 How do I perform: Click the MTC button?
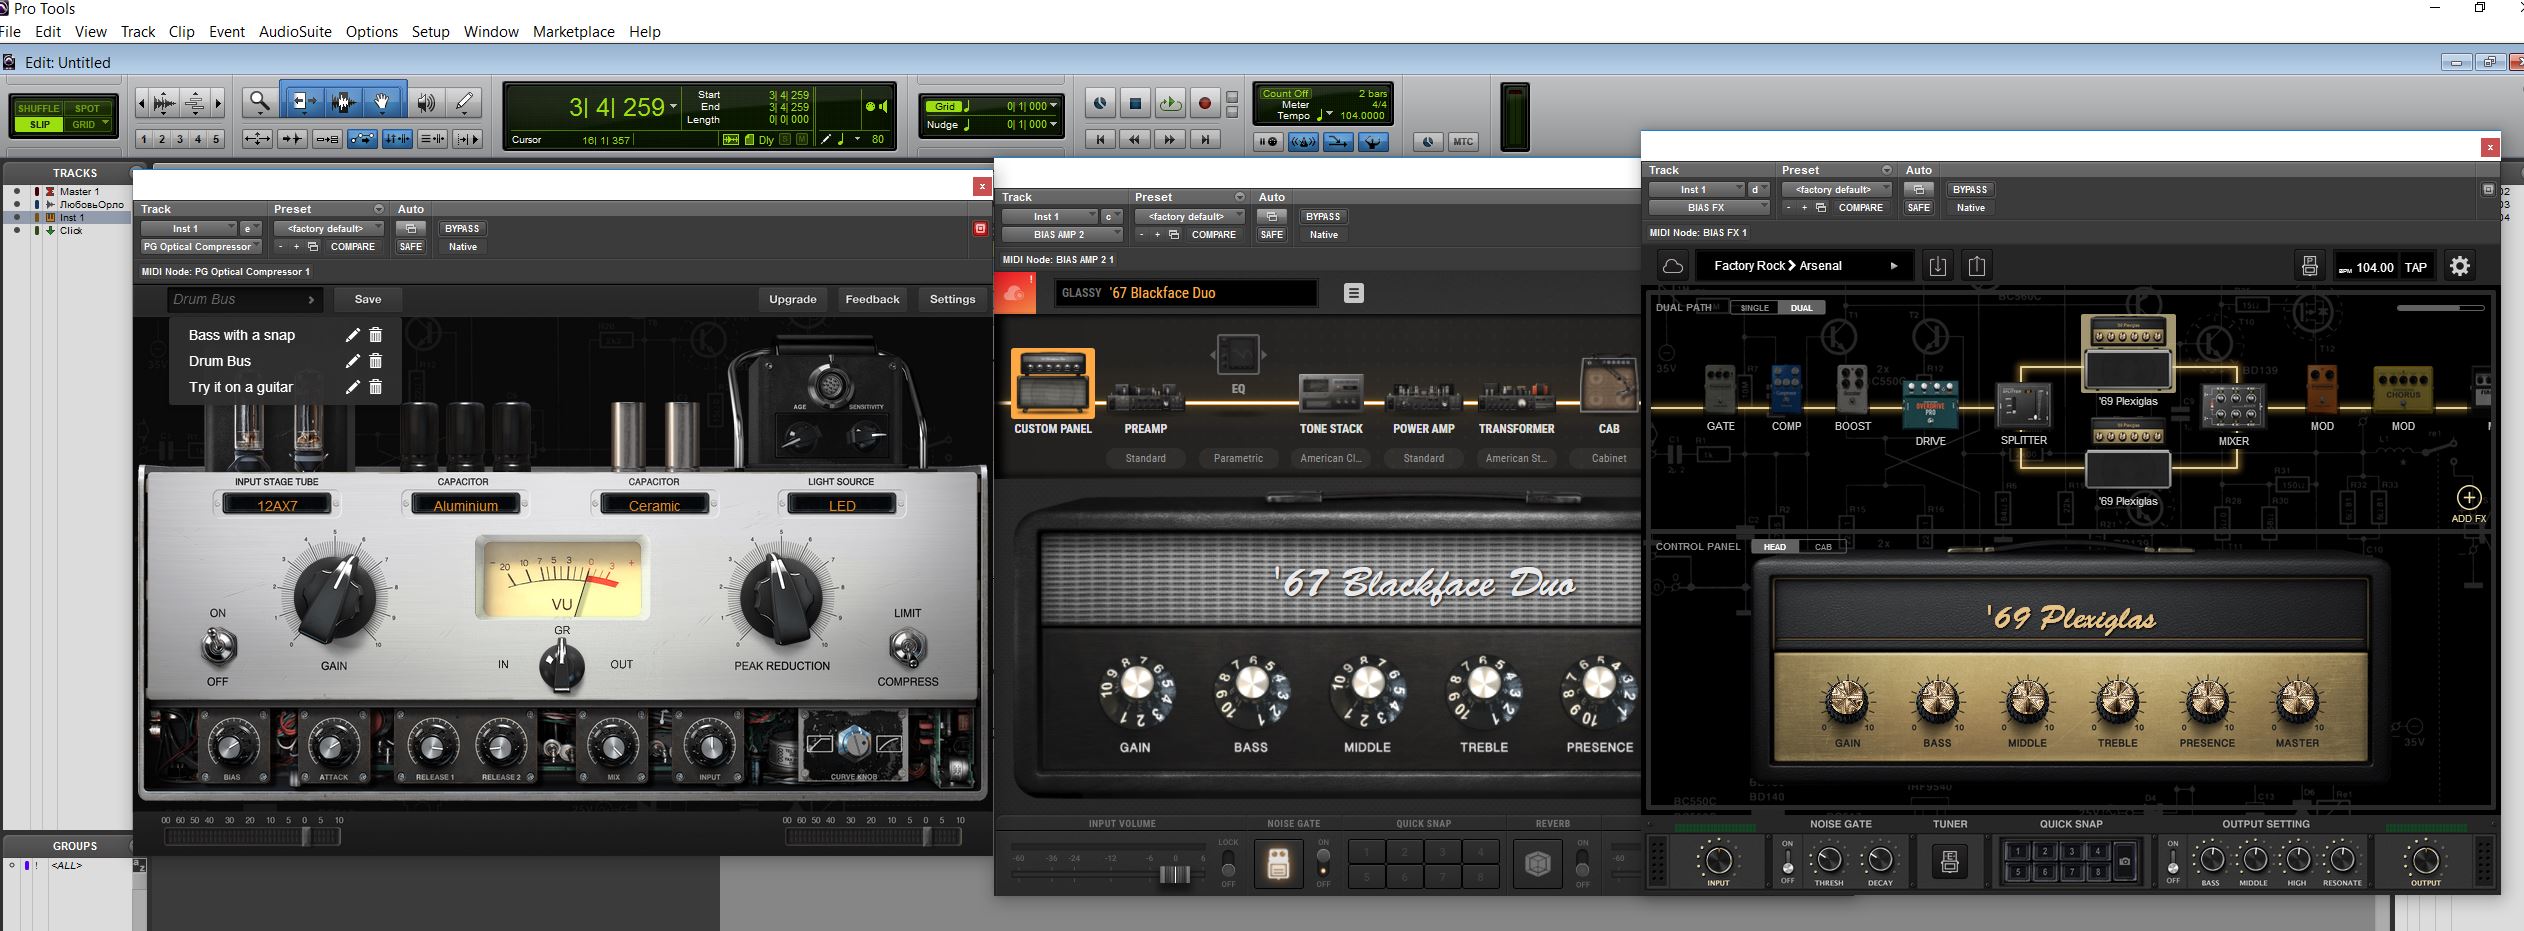1463,142
